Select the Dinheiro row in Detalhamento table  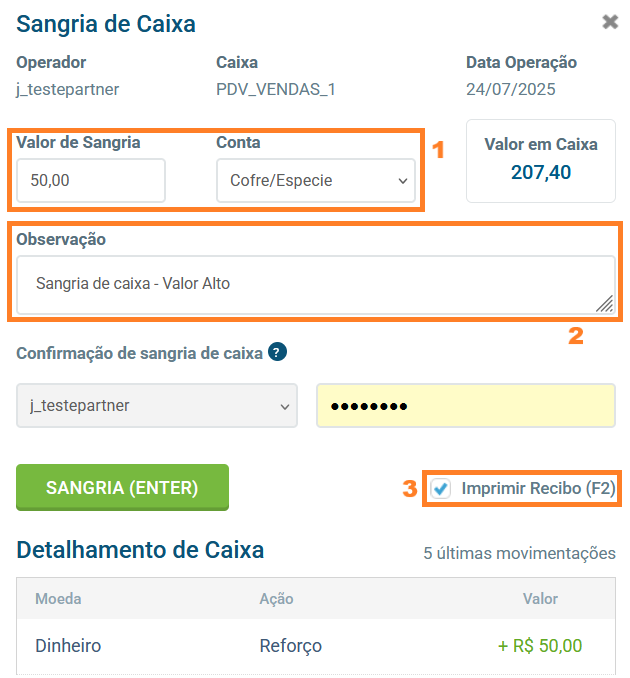click(x=68, y=646)
